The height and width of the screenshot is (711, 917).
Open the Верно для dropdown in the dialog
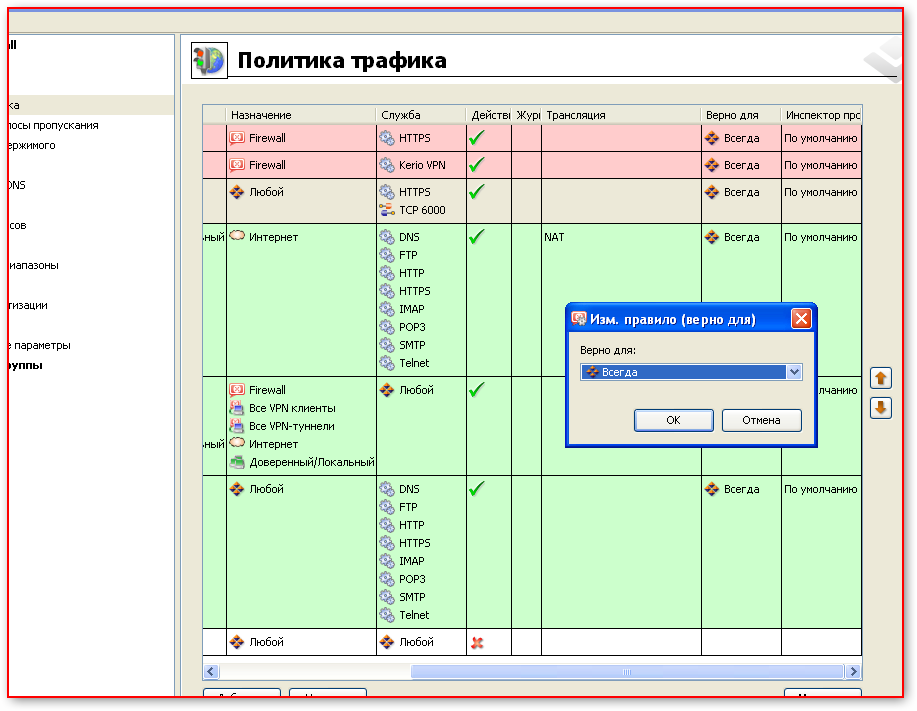pos(794,372)
